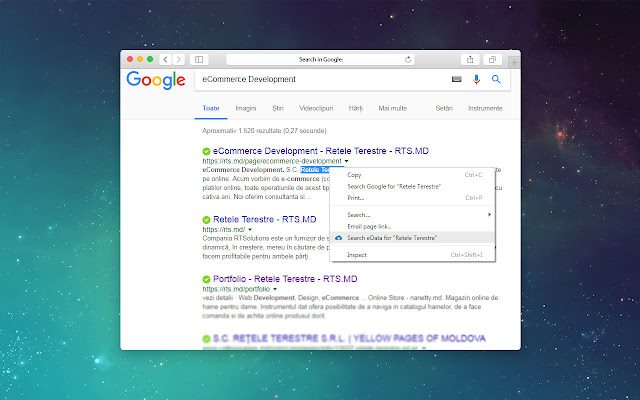This screenshot has height=400, width=640.
Task: Open the Portfolio - Retele Terestre result link
Action: [x=286, y=279]
